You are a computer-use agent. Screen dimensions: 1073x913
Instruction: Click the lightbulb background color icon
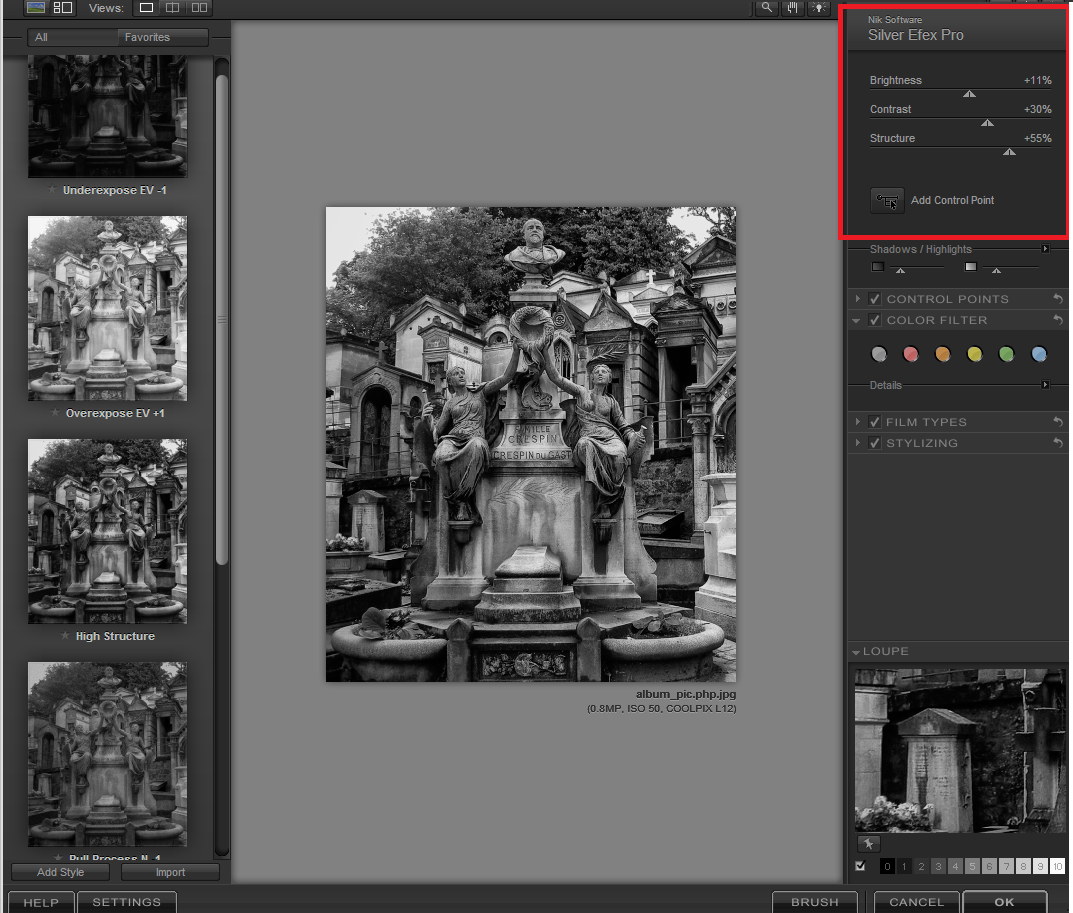point(819,8)
